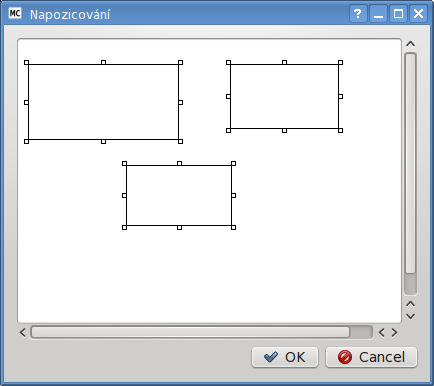Screen dimensions: 434x386
Task: Select the bottom-middle handle of the lower center rectangle
Action: [180, 227]
